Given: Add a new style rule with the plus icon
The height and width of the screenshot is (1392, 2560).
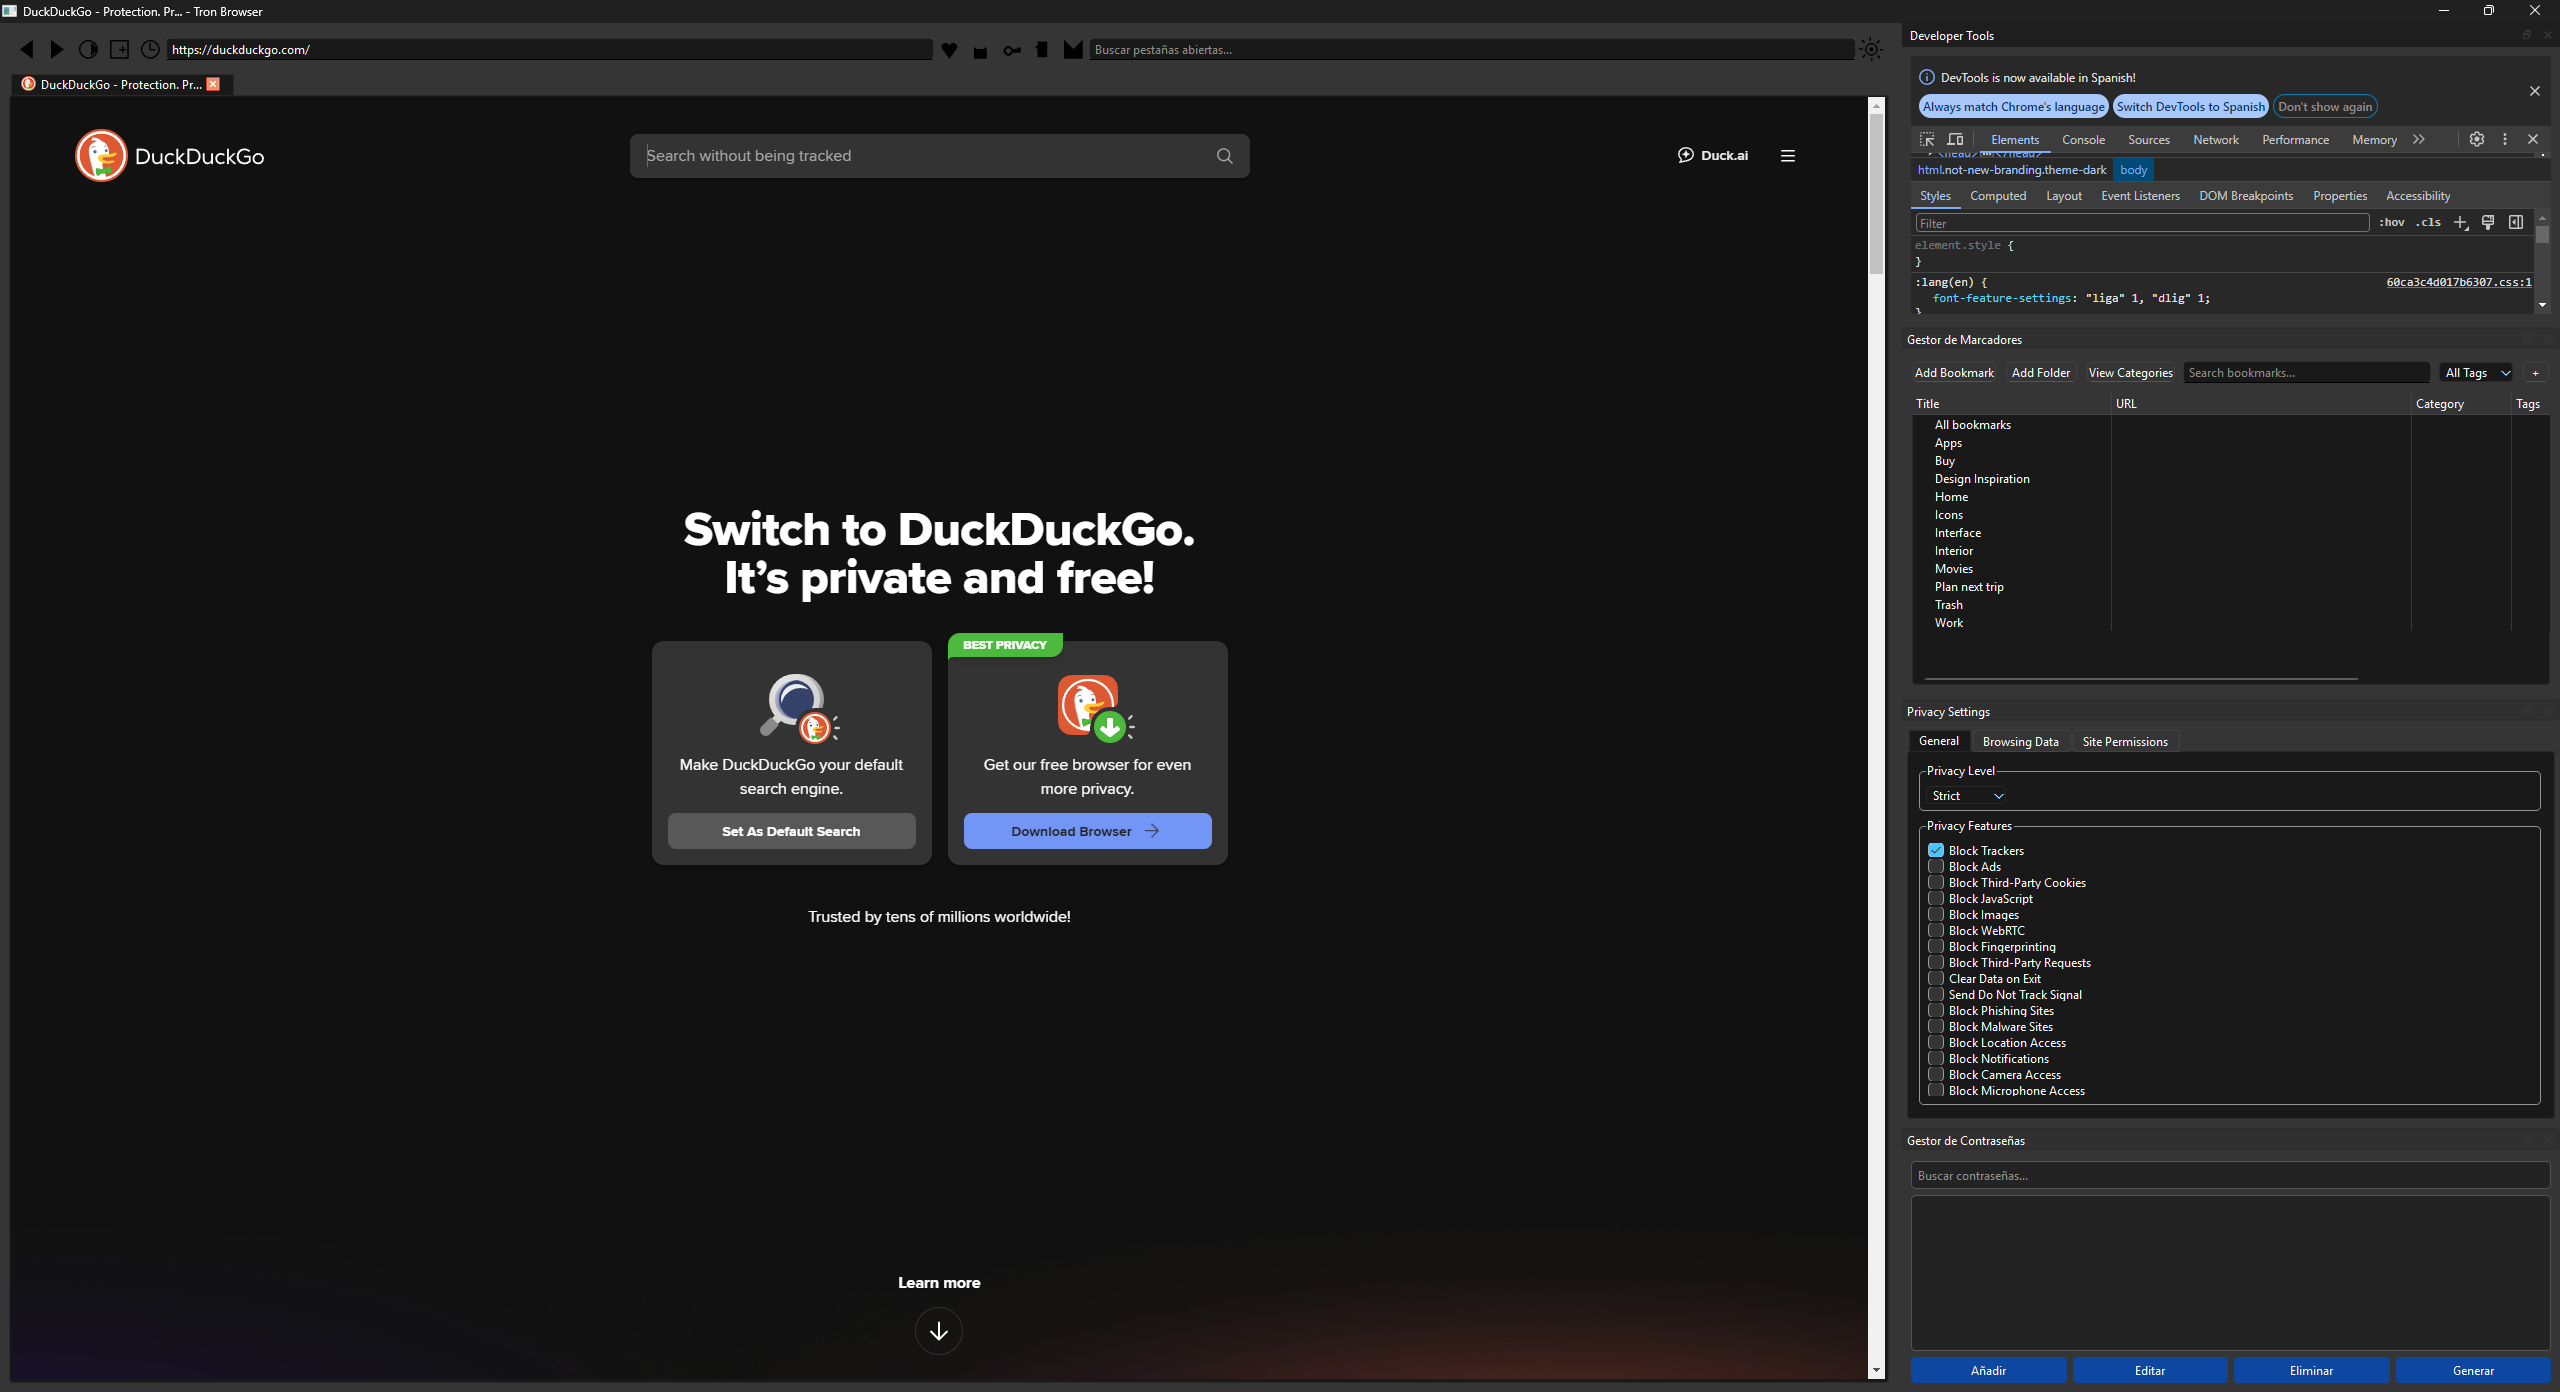Looking at the screenshot, I should click(2461, 222).
